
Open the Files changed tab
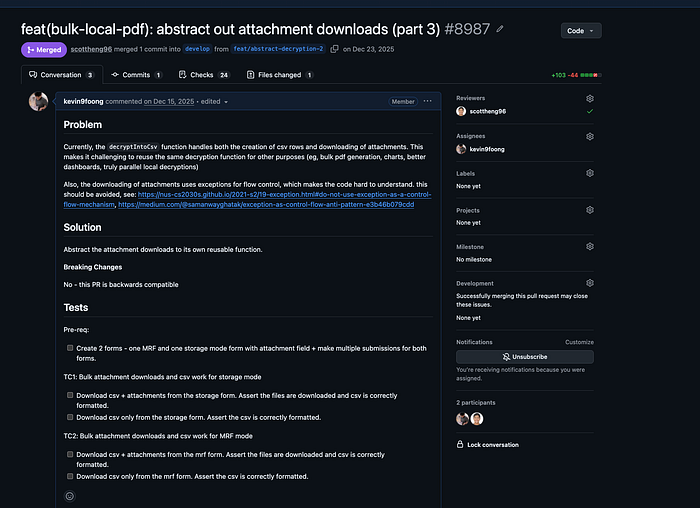[280, 75]
